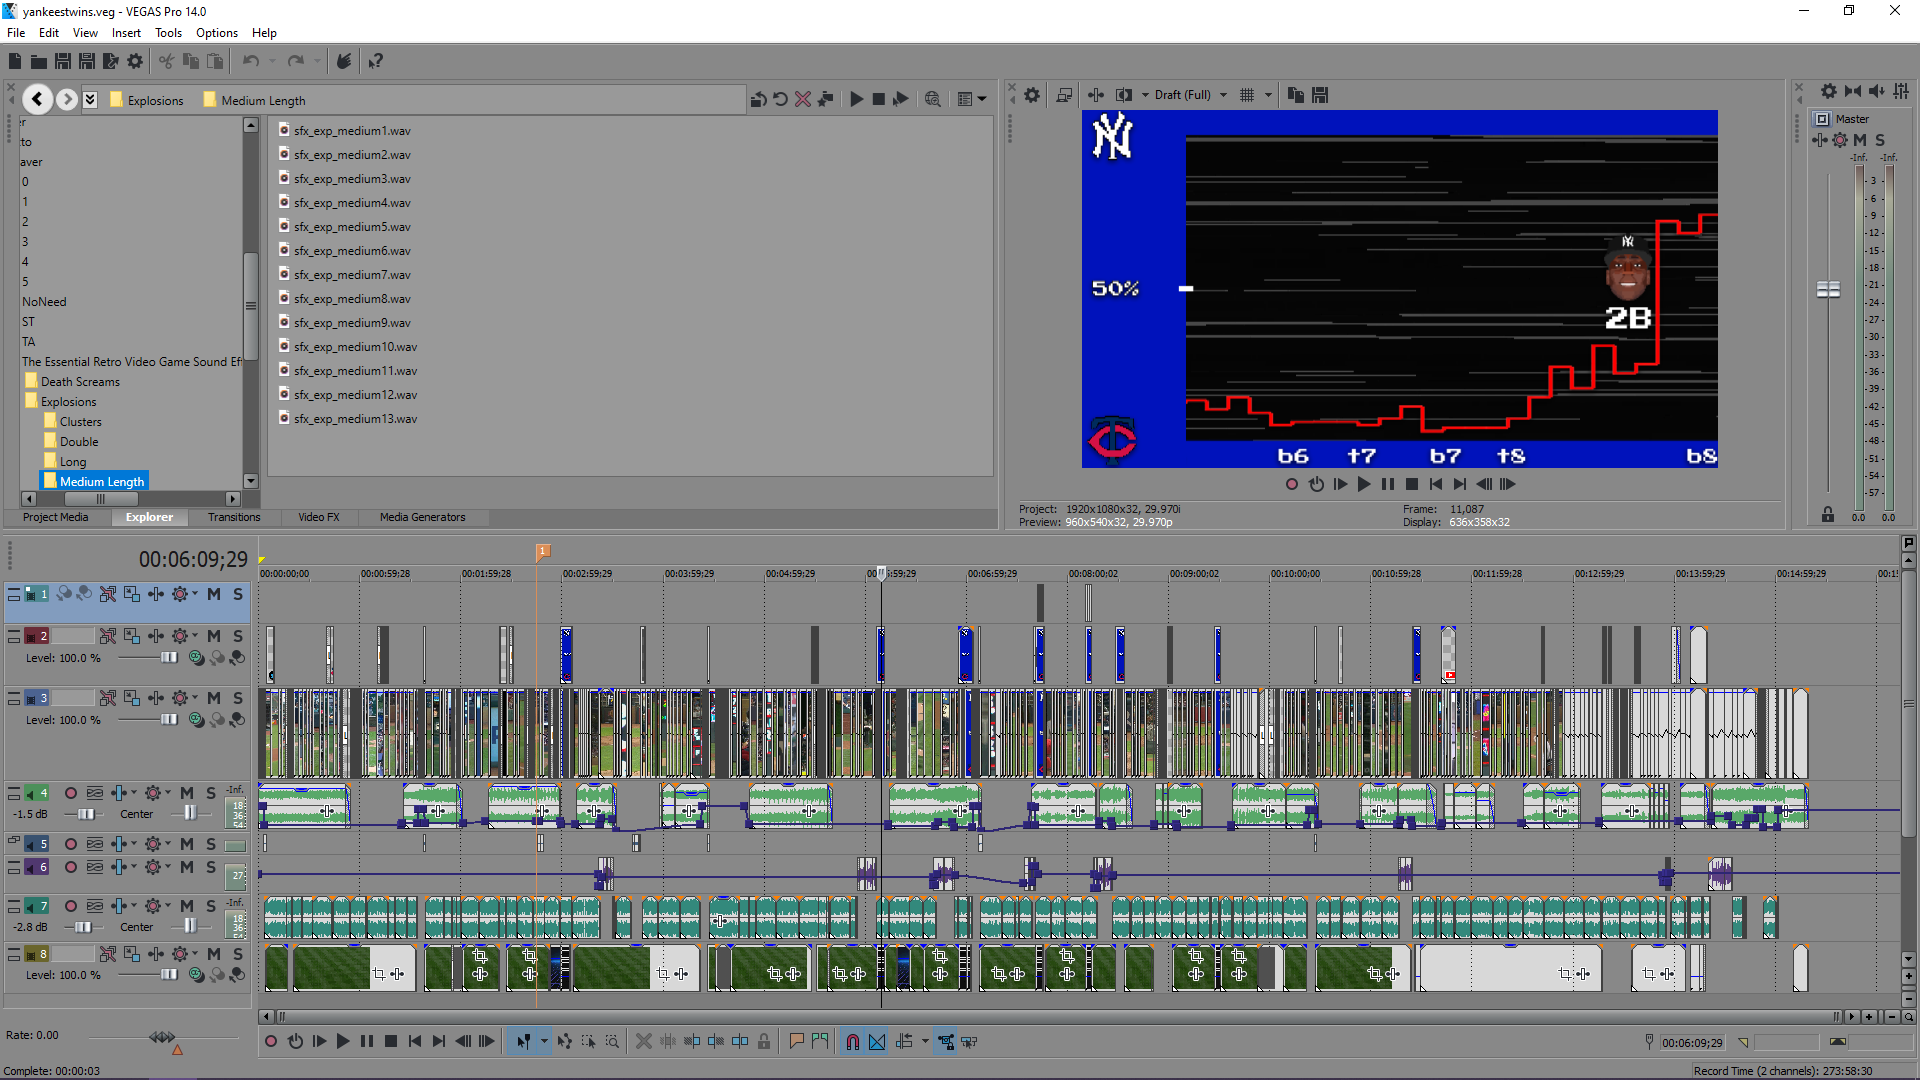Screen dimensions: 1920x1080
Task: Cut the selection with the scissors icon
Action: click(x=166, y=61)
